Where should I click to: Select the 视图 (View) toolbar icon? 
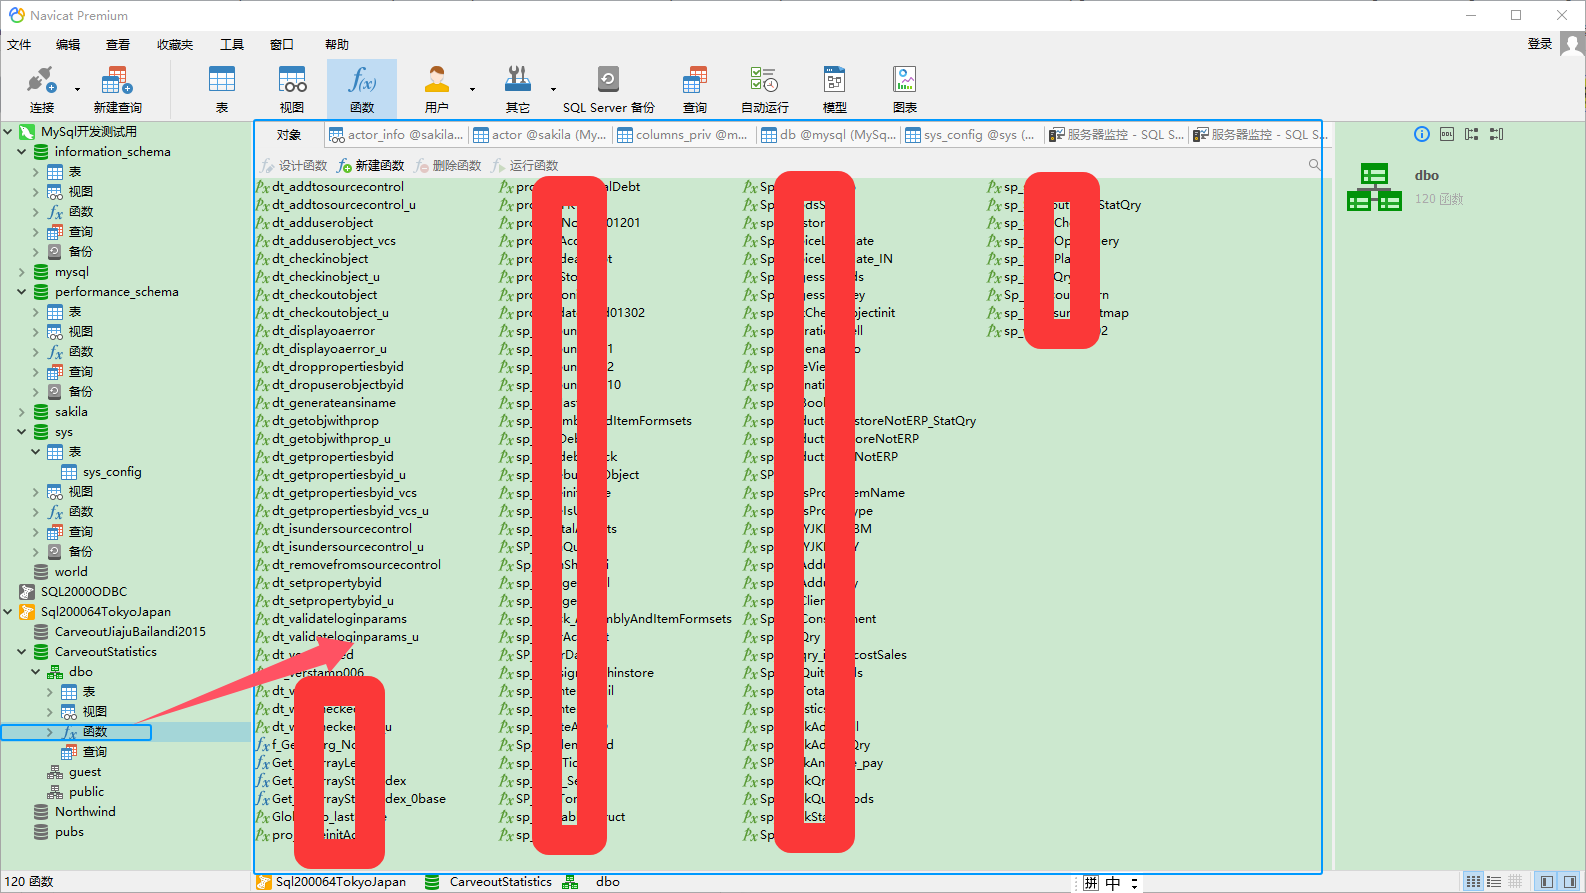pos(292,89)
